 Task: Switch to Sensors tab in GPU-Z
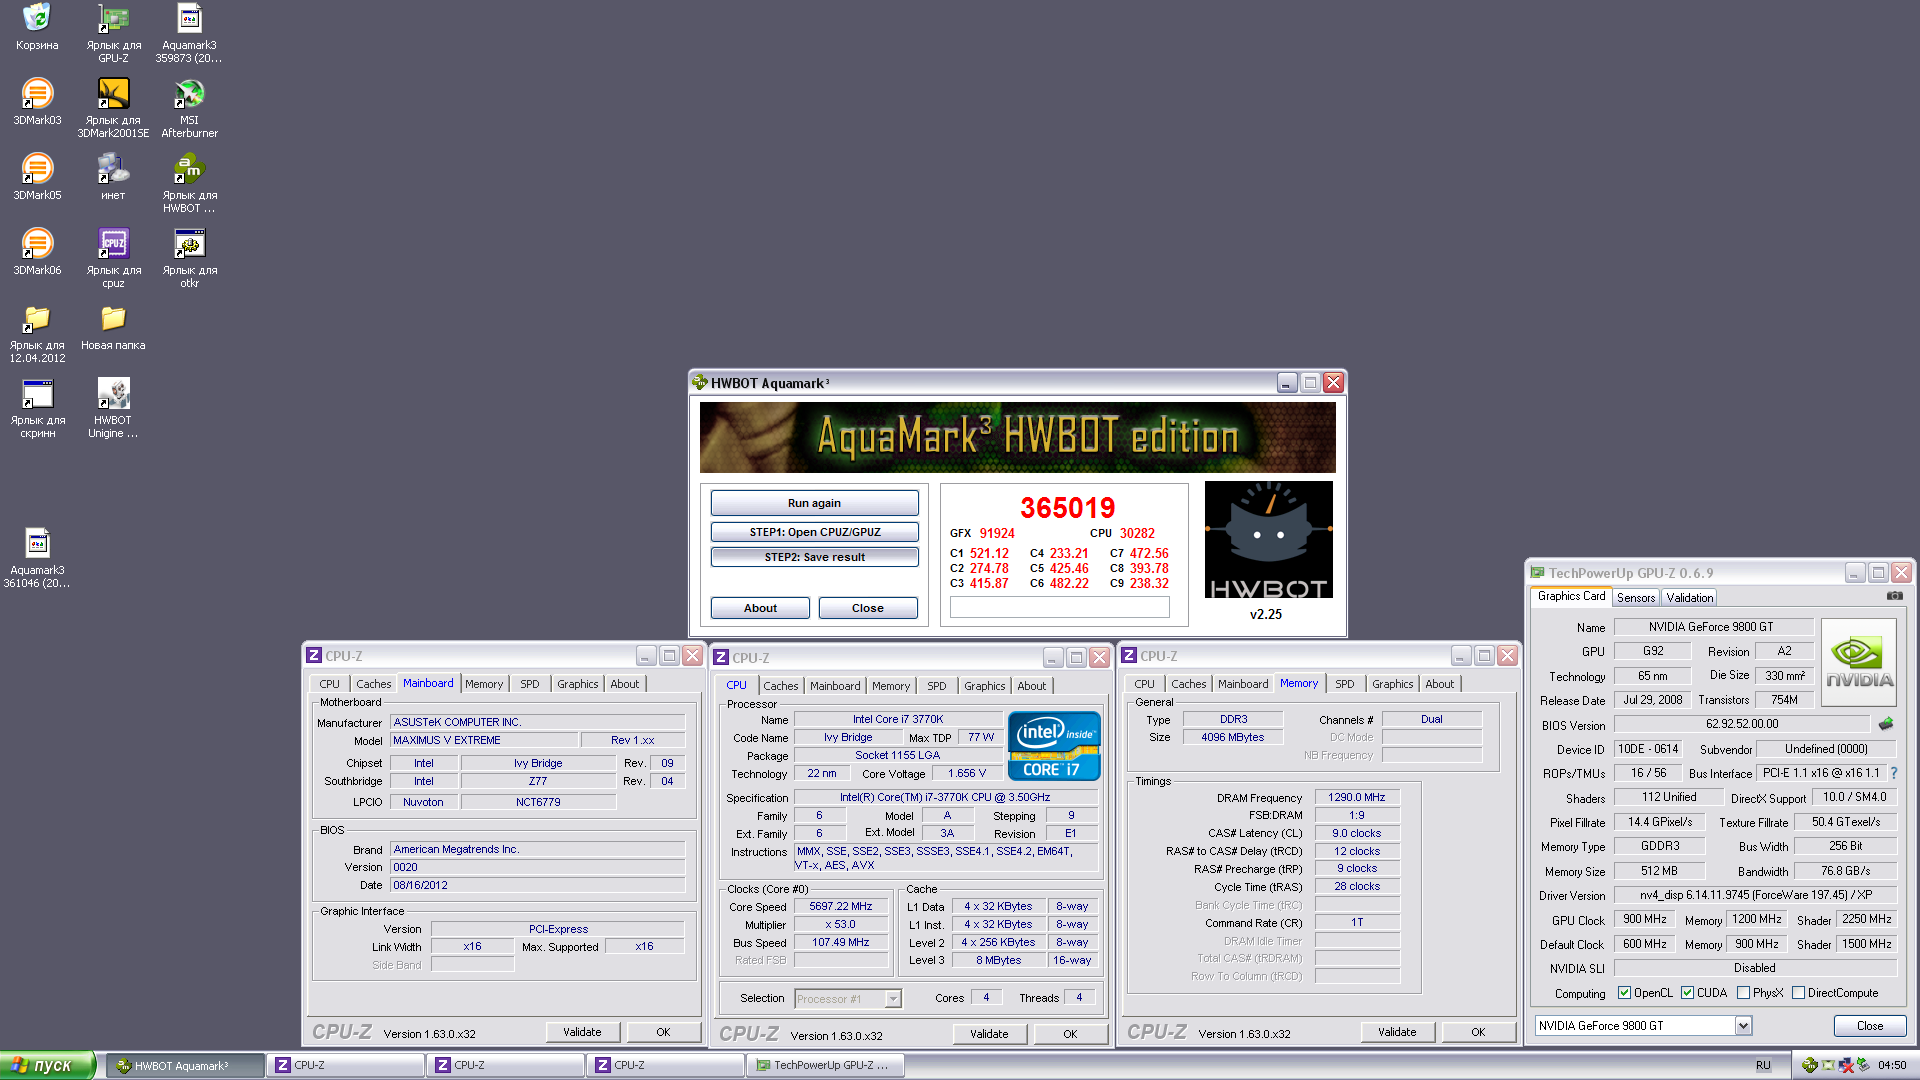(1636, 598)
